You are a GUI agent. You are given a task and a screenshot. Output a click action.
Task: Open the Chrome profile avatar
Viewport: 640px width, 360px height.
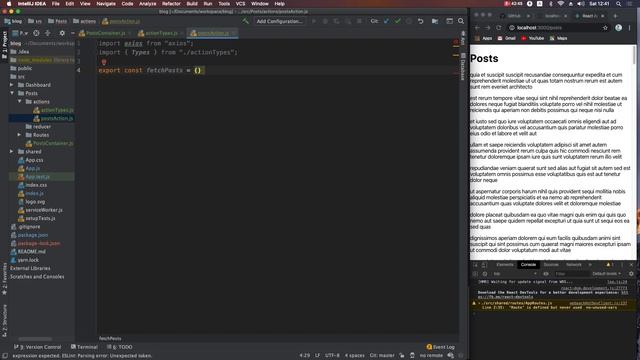(619, 28)
